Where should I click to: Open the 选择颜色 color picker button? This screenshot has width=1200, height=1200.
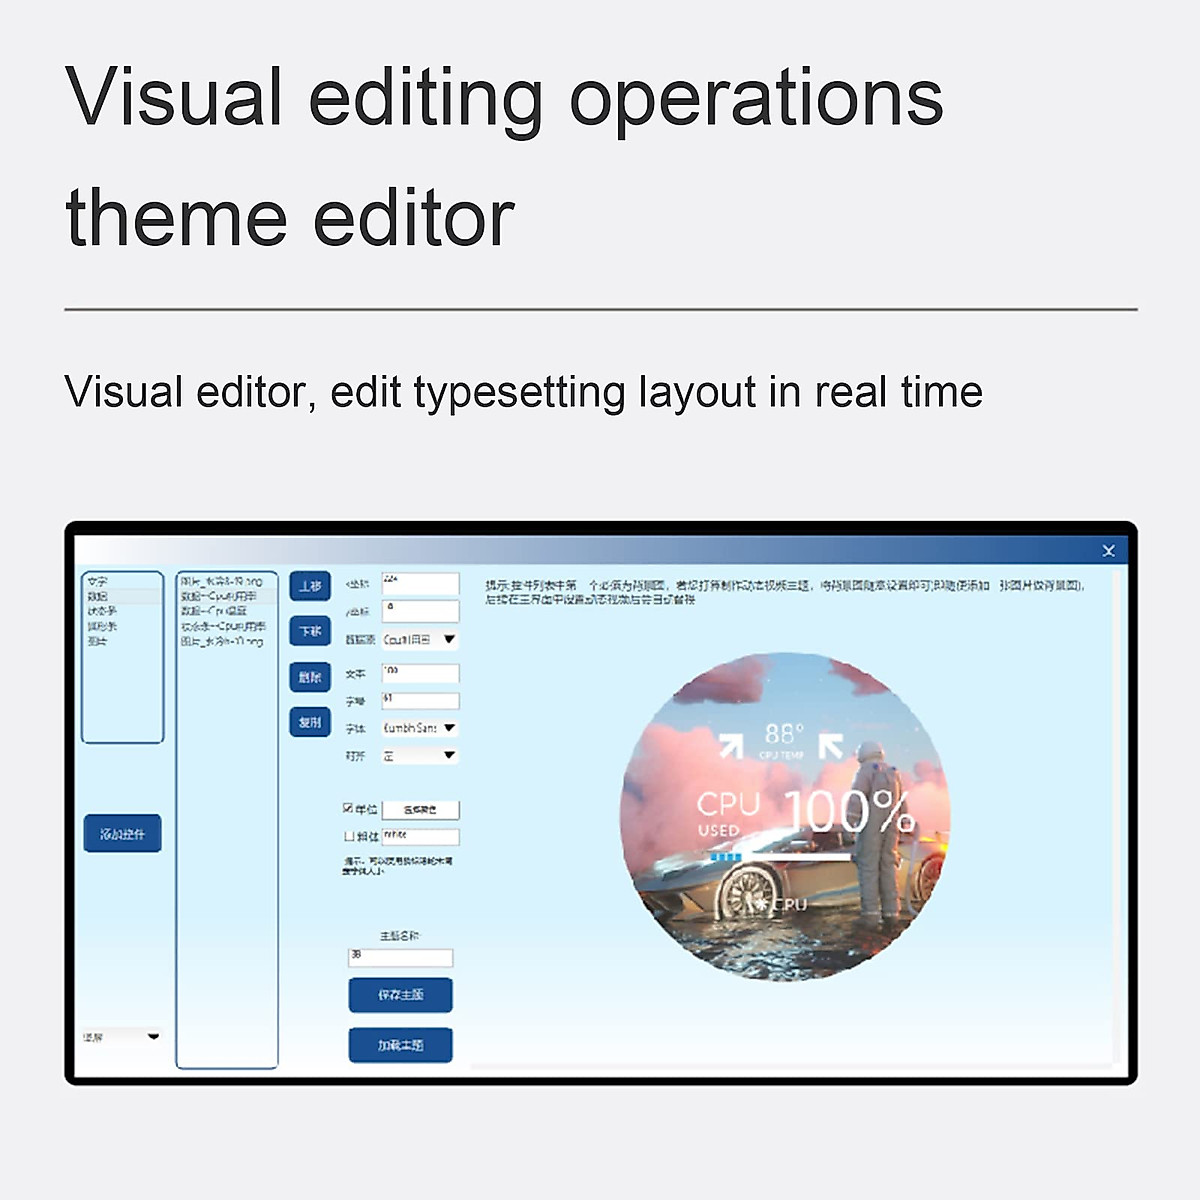click(x=420, y=809)
